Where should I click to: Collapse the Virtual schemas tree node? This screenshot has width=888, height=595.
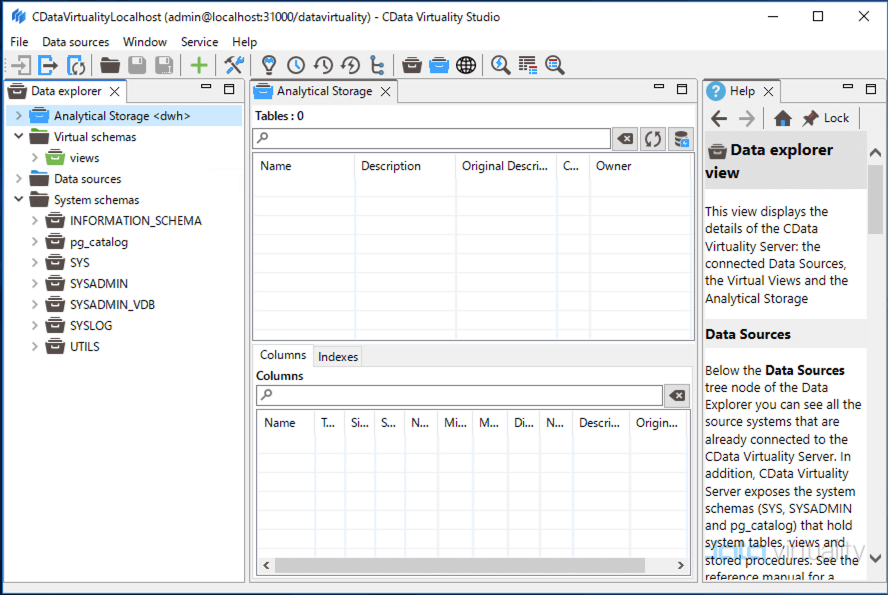pyautogui.click(x=18, y=137)
